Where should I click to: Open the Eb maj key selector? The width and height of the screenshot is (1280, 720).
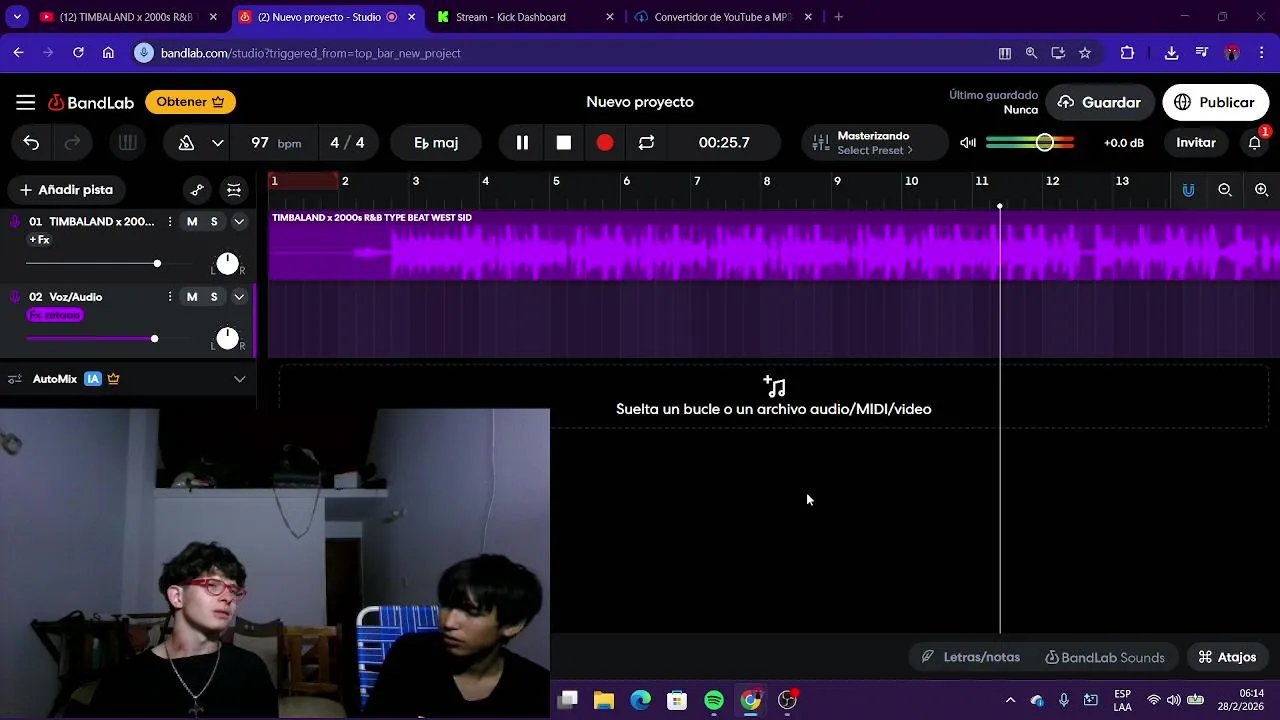[436, 143]
